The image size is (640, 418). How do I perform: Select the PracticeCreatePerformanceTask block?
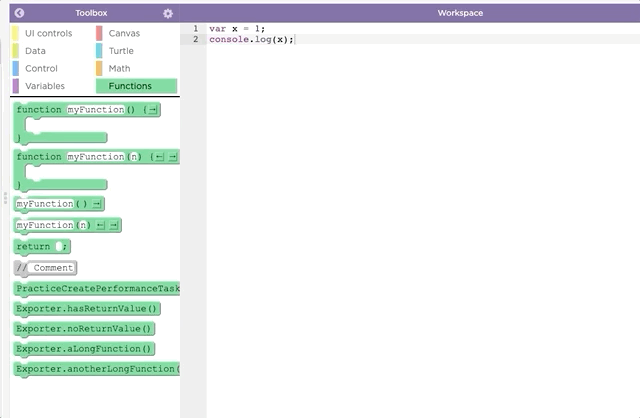click(97, 289)
